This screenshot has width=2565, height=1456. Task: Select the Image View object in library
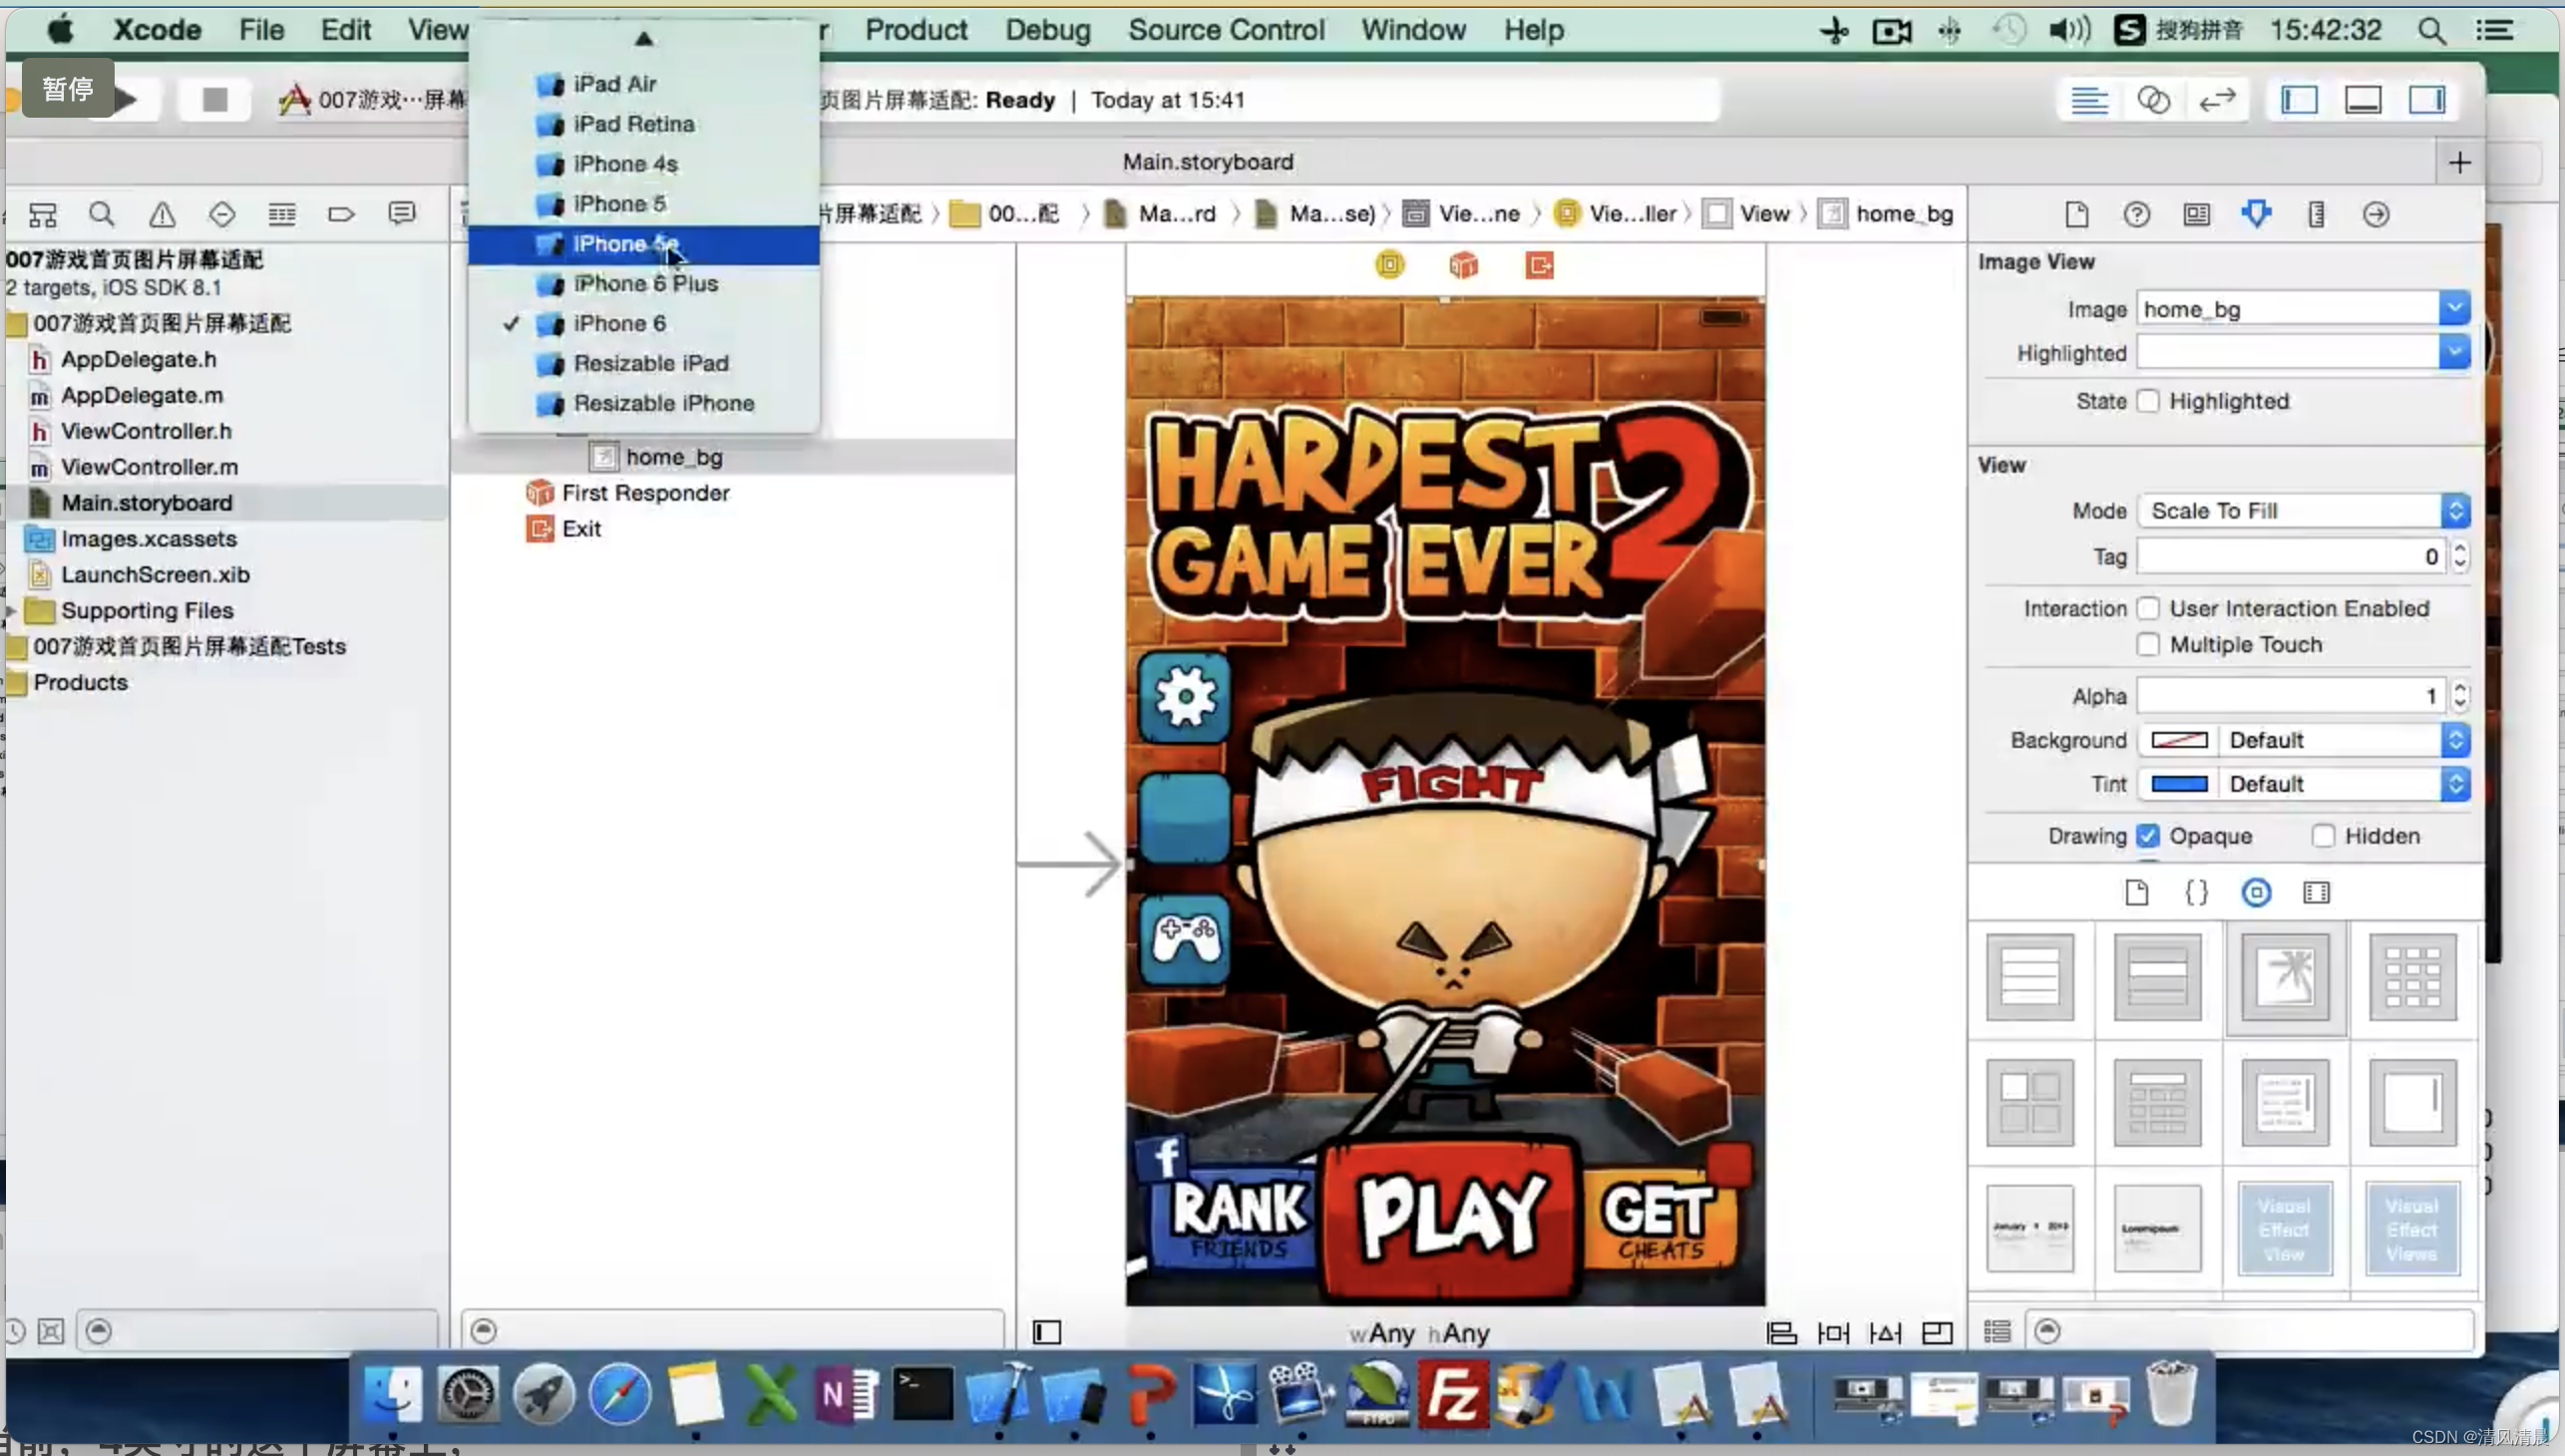tap(2286, 976)
